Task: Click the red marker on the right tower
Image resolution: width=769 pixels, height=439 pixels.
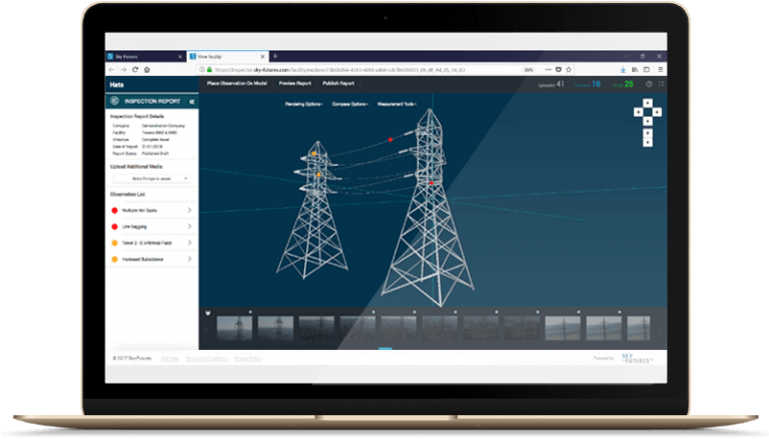Action: pos(432,183)
